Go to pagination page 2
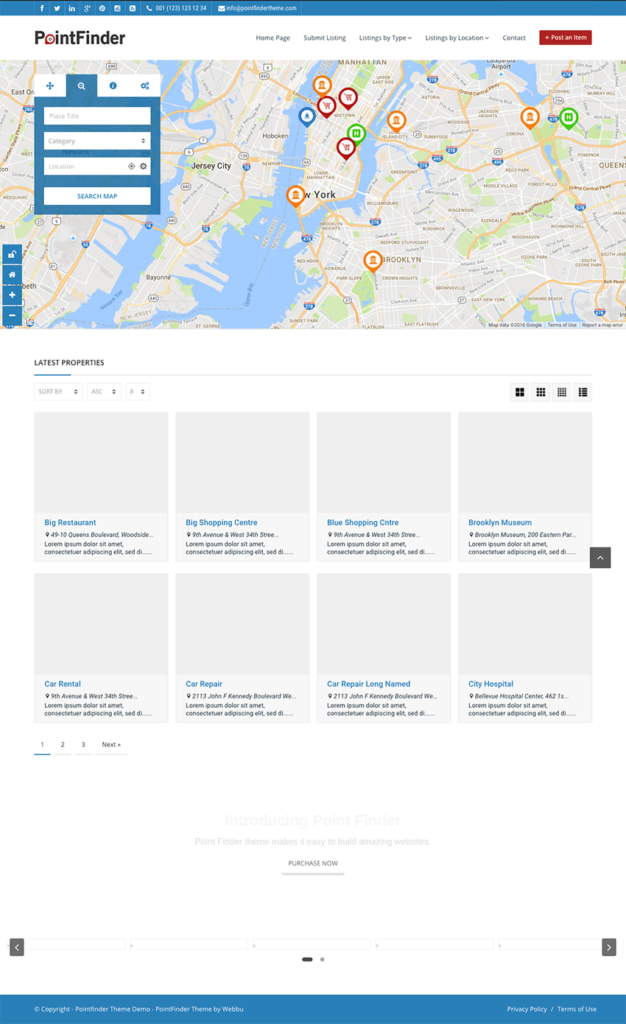This screenshot has width=626, height=1024. (x=63, y=744)
